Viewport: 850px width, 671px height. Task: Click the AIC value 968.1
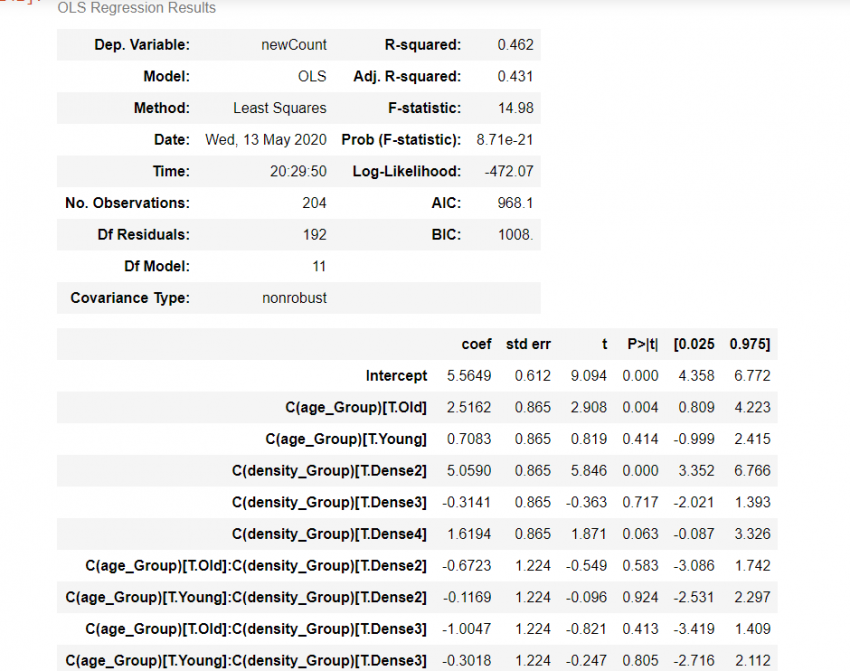515,203
